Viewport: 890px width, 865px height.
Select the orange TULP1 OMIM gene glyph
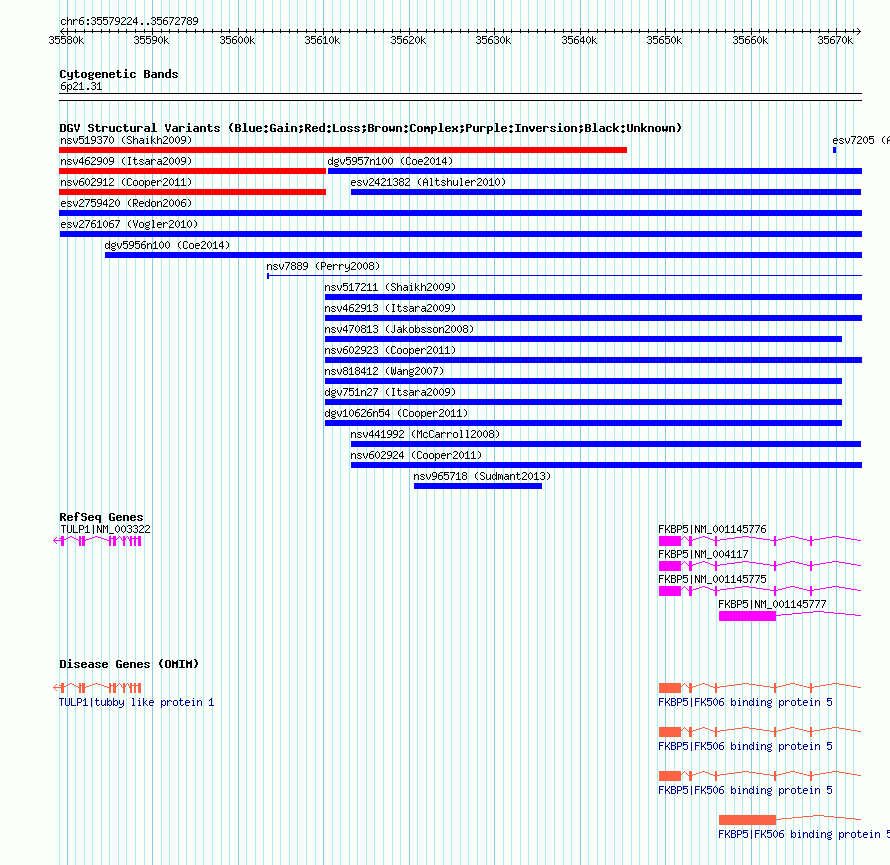(97, 688)
